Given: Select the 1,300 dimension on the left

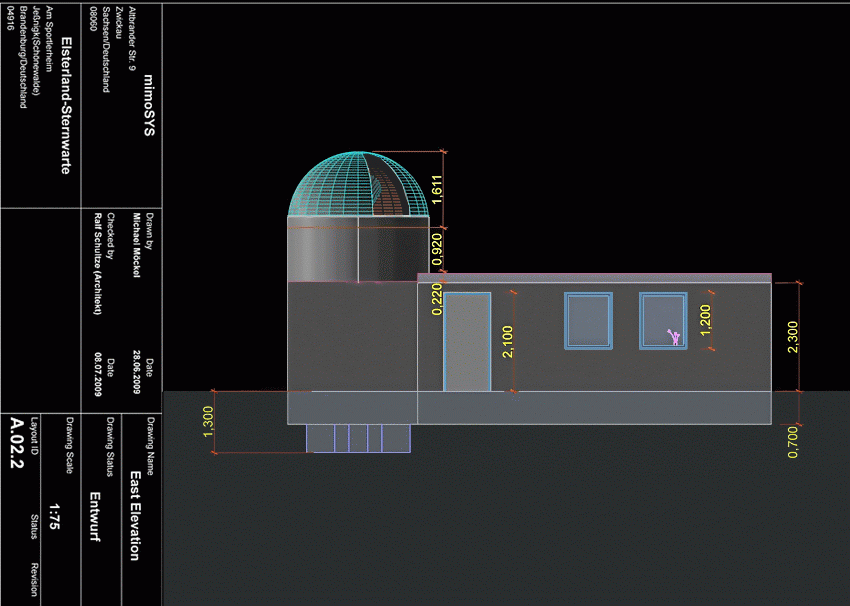Looking at the screenshot, I should click(208, 421).
